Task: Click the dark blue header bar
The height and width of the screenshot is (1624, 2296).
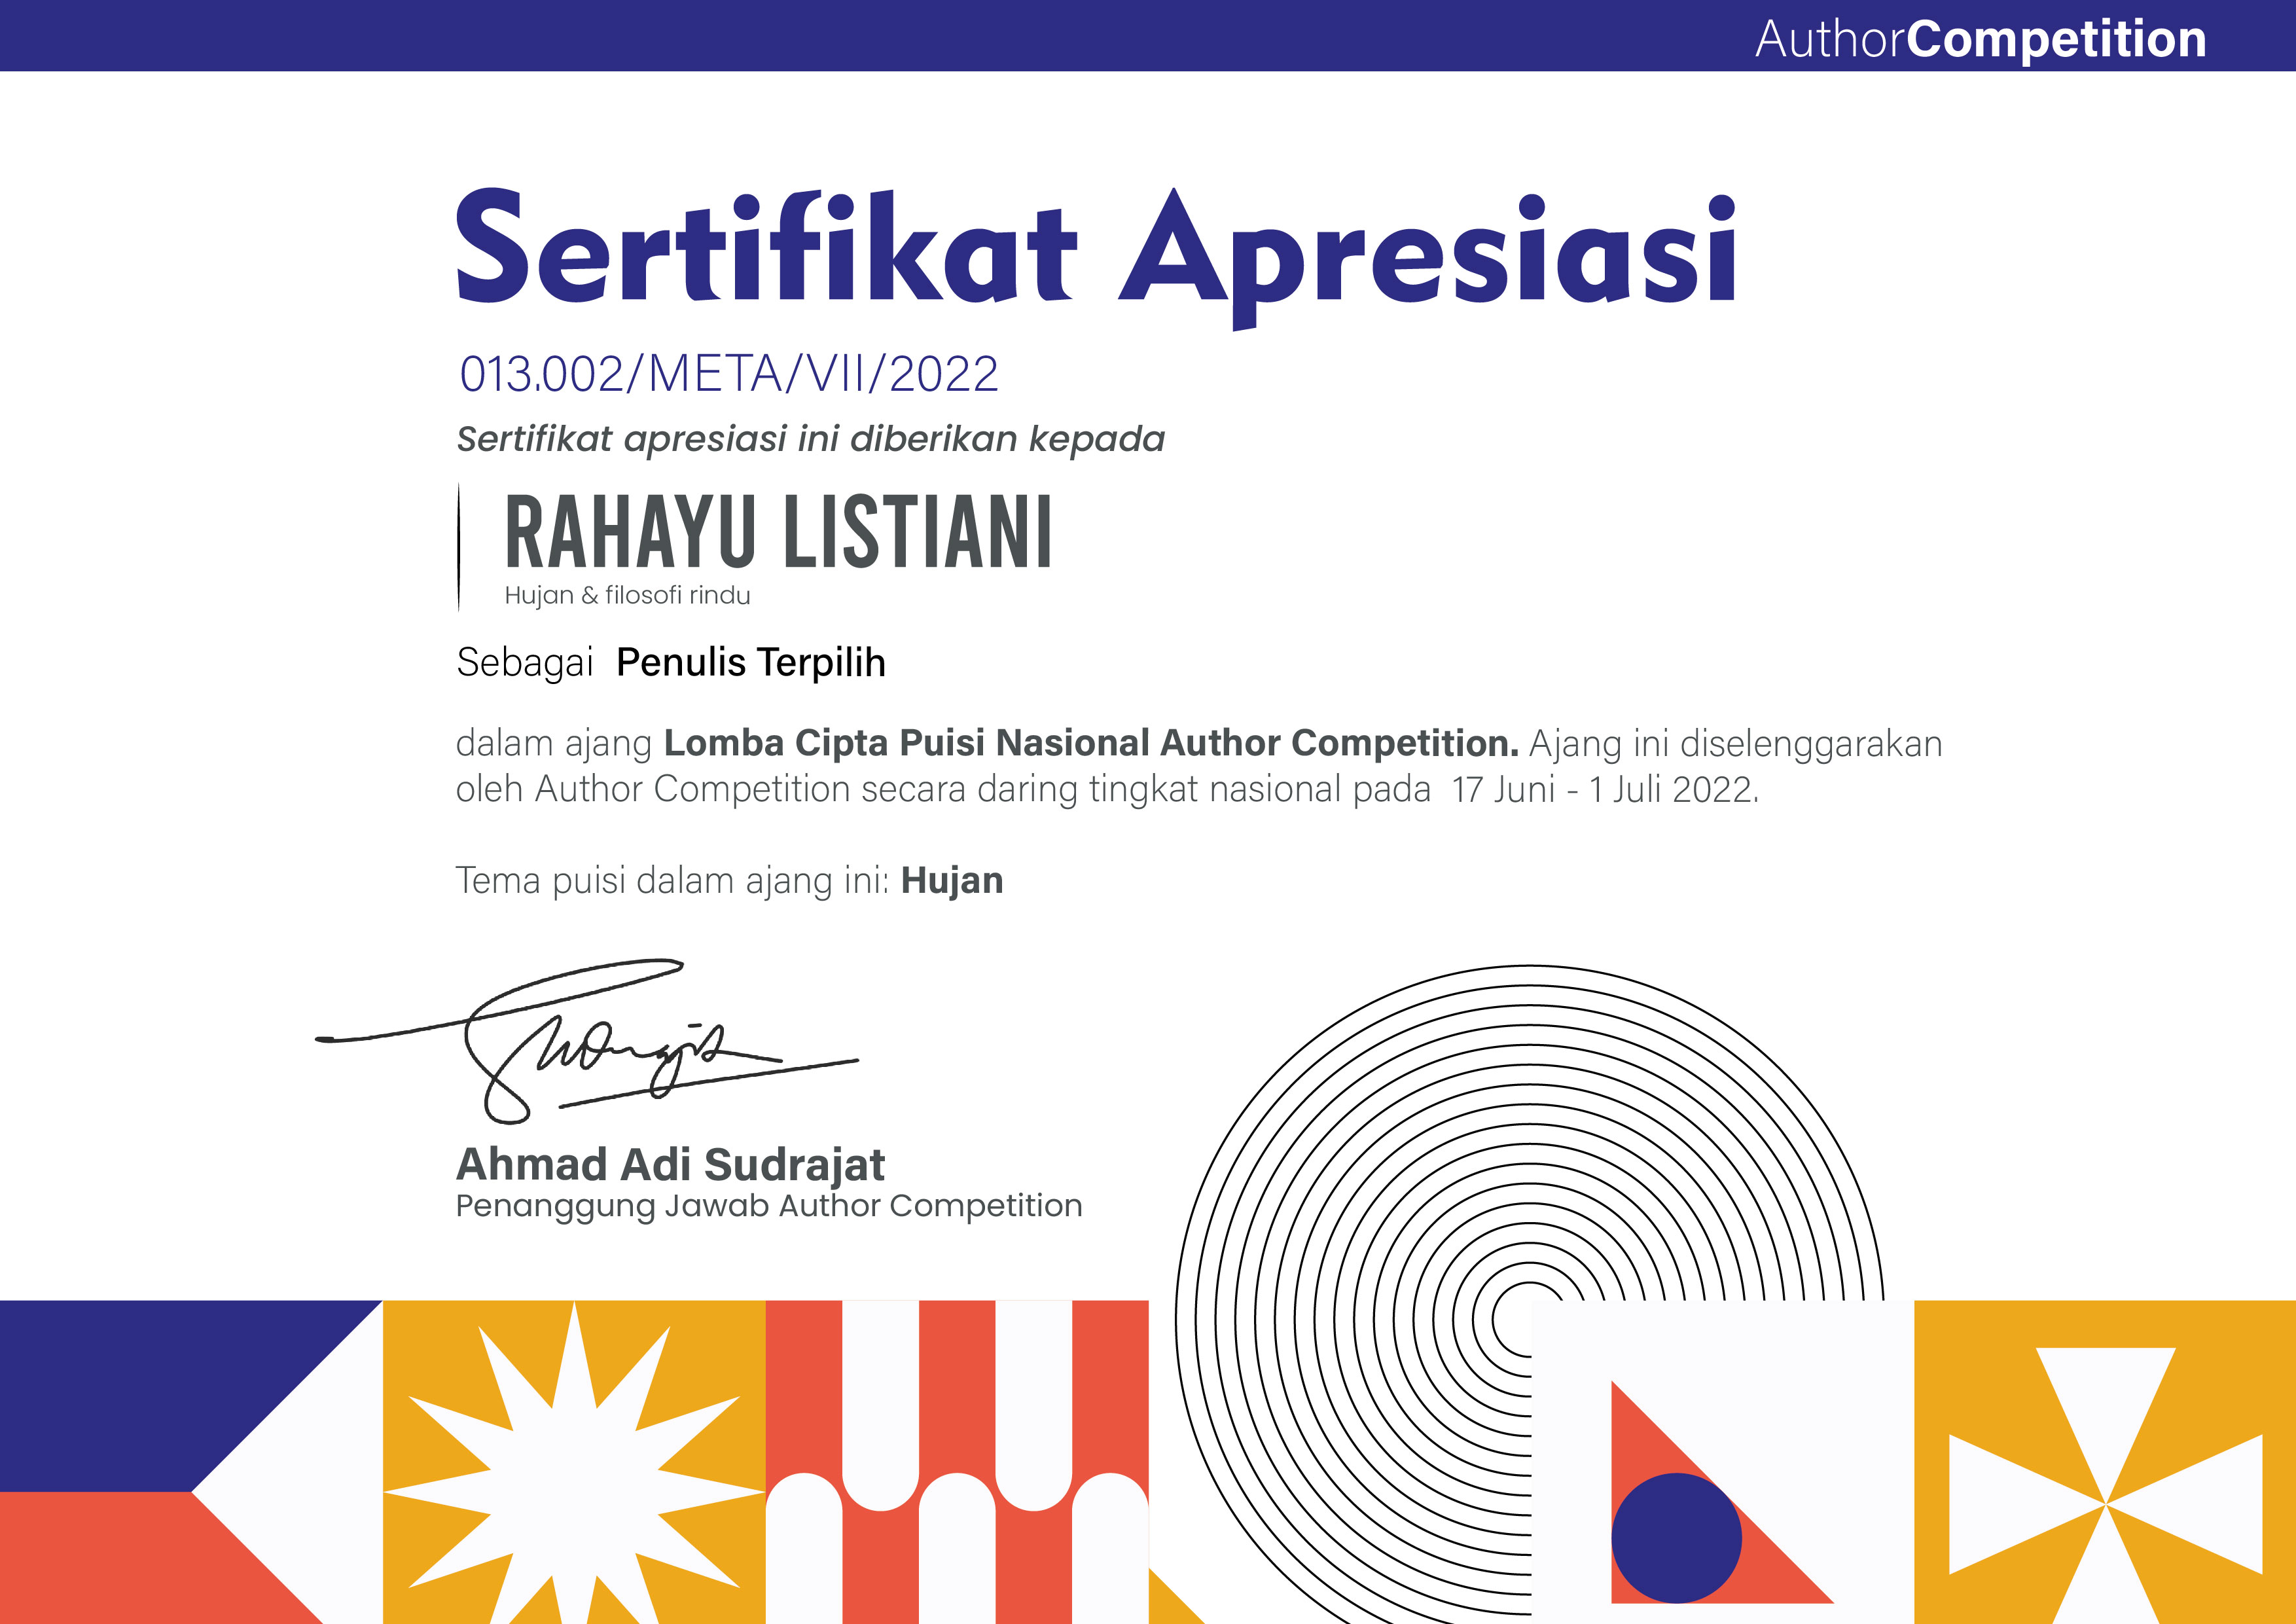Action: tap(800, 35)
